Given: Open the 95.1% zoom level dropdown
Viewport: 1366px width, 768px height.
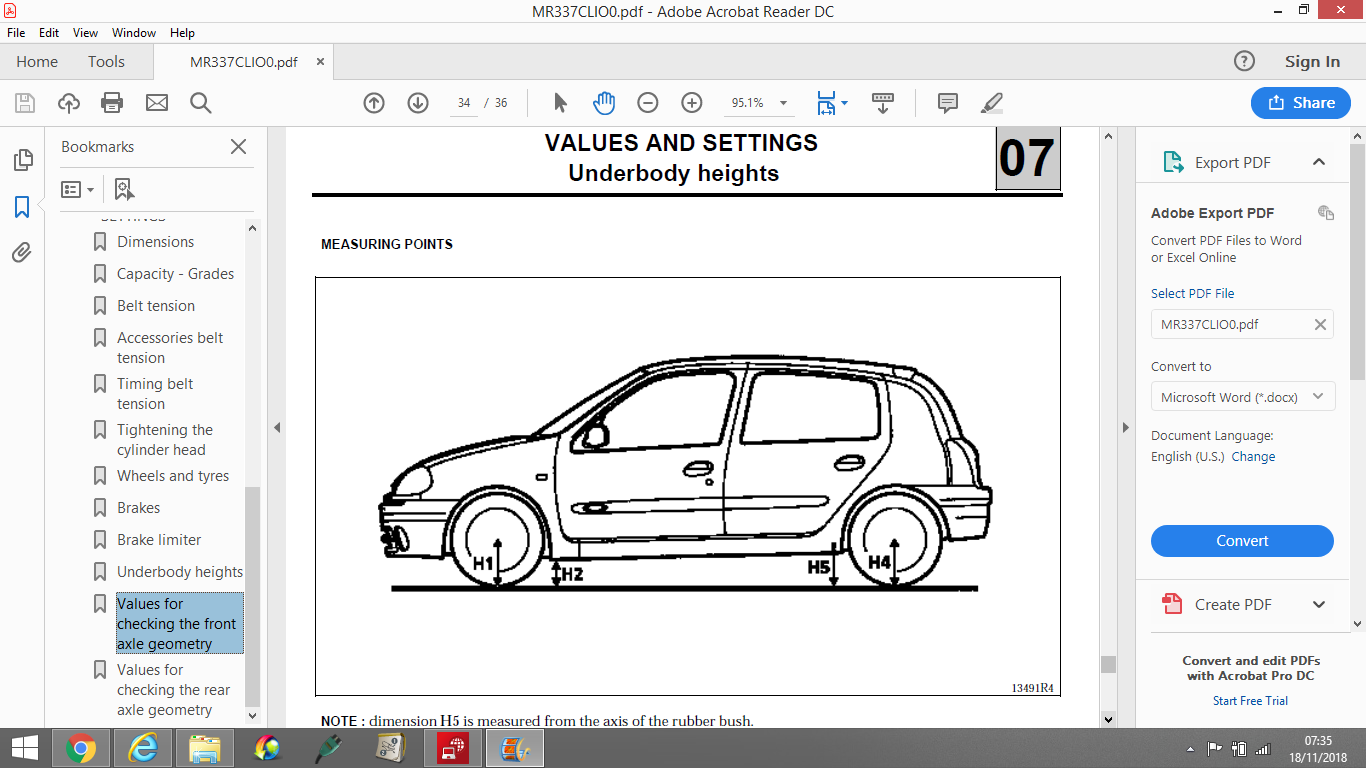Looking at the screenshot, I should (x=759, y=103).
